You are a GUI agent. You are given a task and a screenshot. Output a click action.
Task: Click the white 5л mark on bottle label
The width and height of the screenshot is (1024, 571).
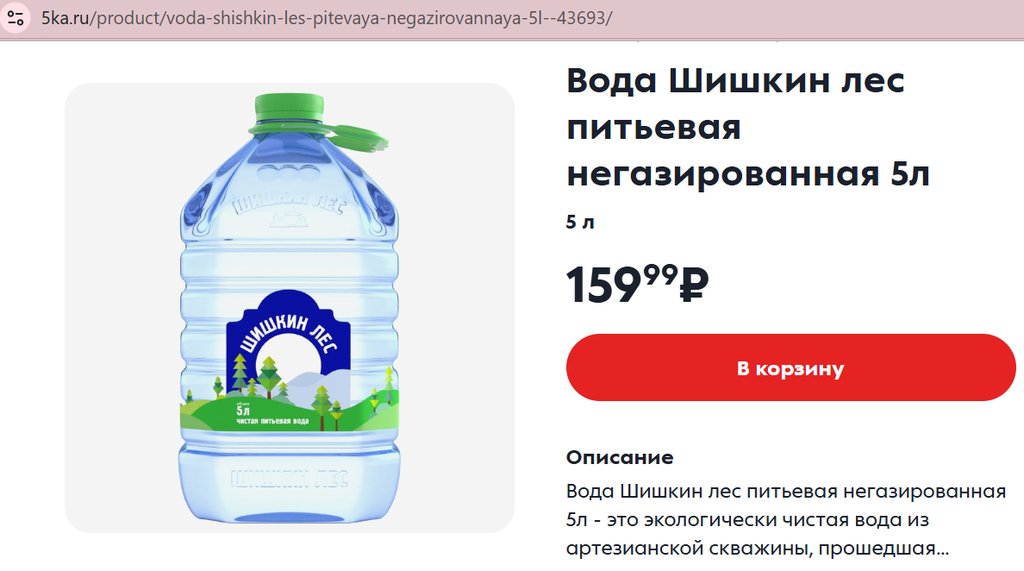click(x=243, y=410)
